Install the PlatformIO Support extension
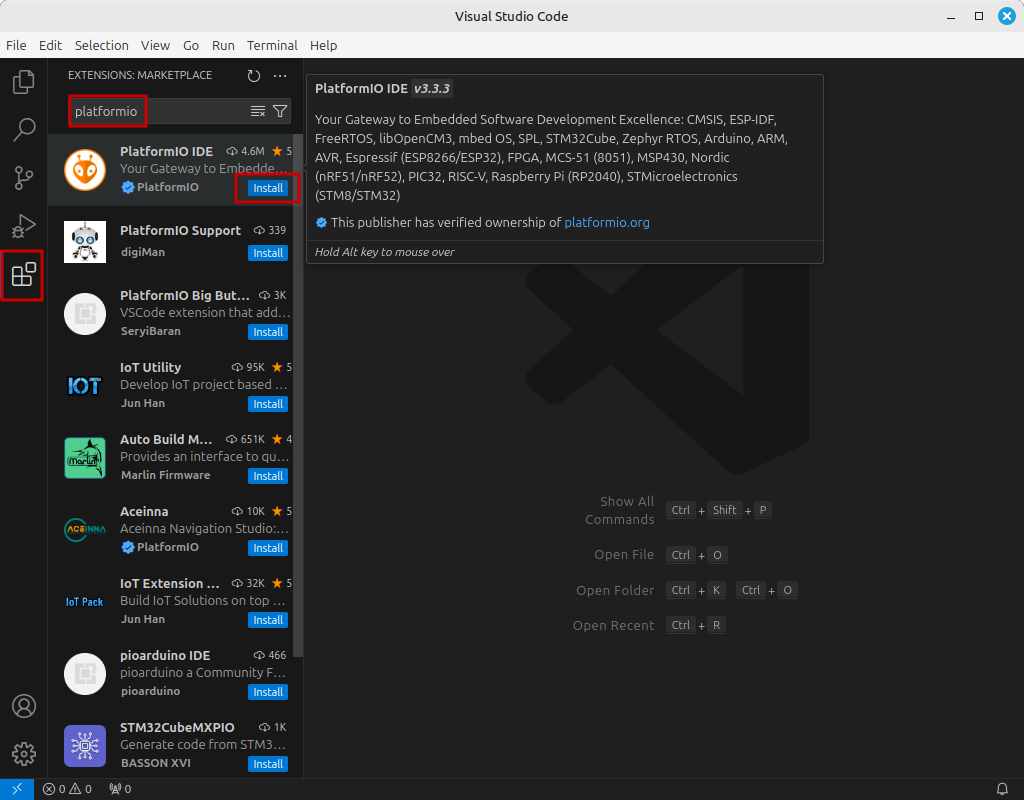This screenshot has height=800, width=1024. (268, 253)
